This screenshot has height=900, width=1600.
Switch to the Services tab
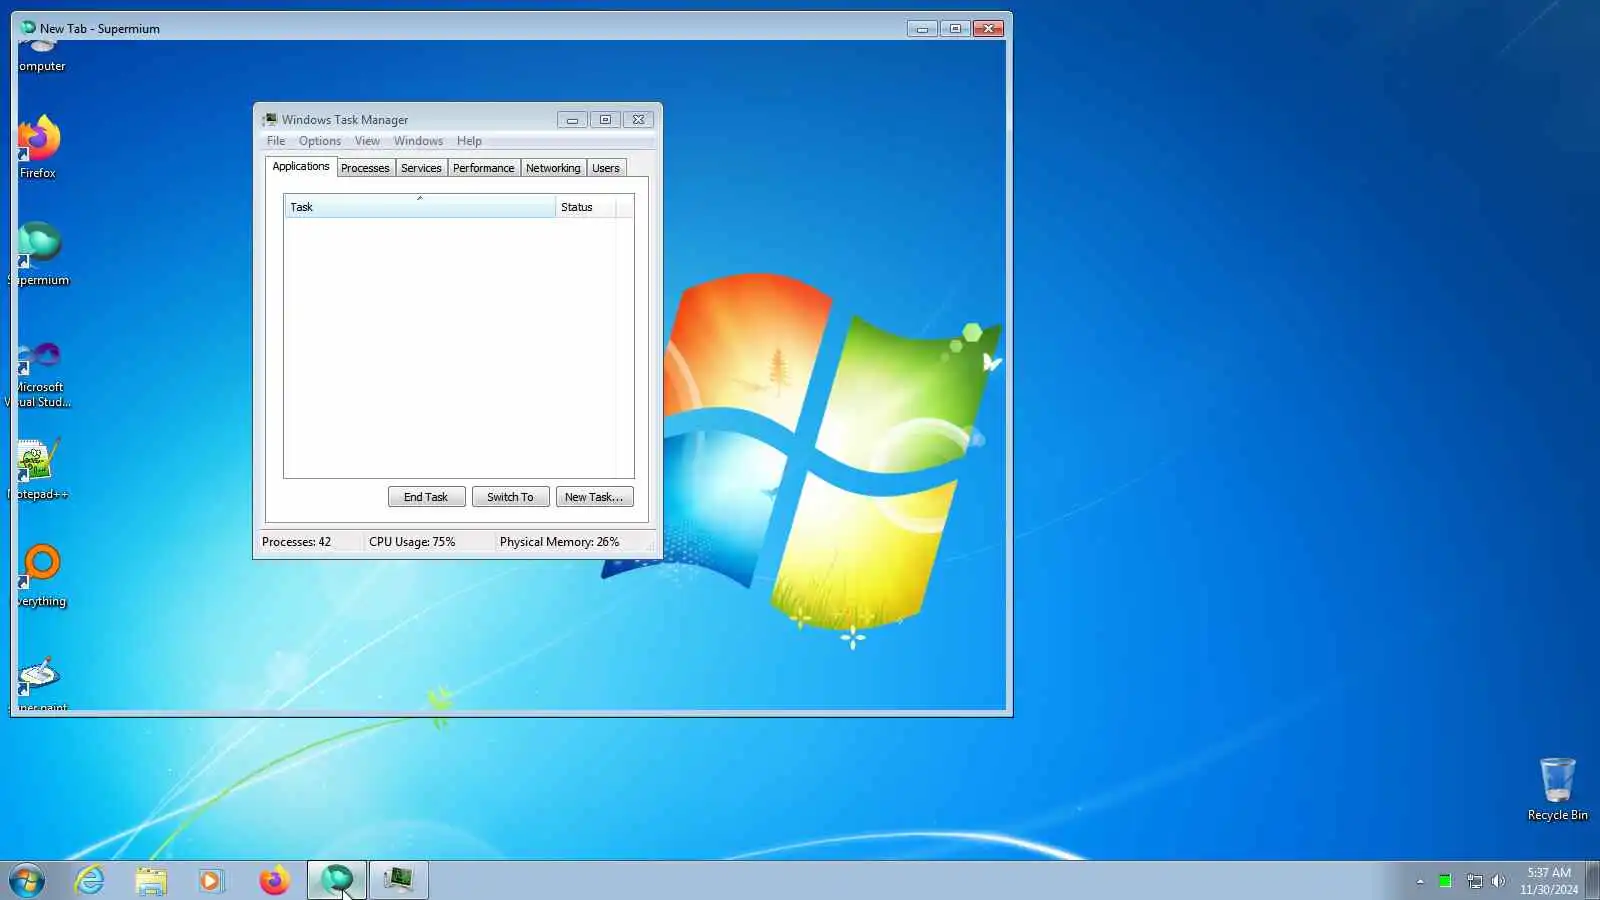tap(421, 168)
